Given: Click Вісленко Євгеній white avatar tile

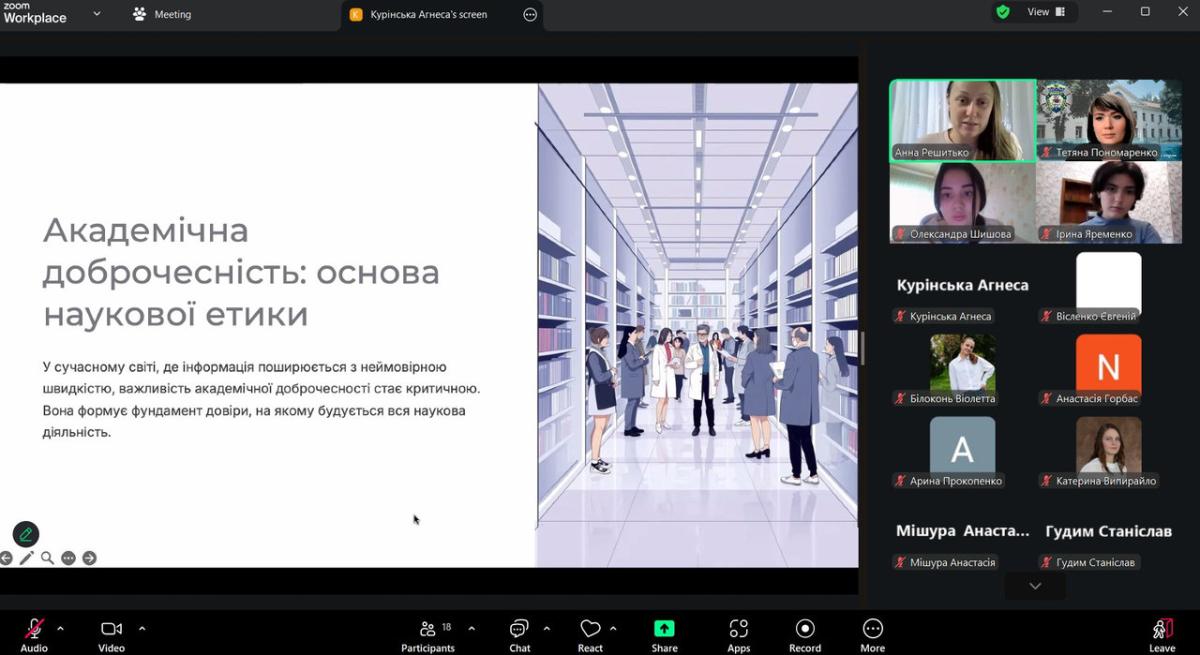Looking at the screenshot, I should pyautogui.click(x=1108, y=284).
